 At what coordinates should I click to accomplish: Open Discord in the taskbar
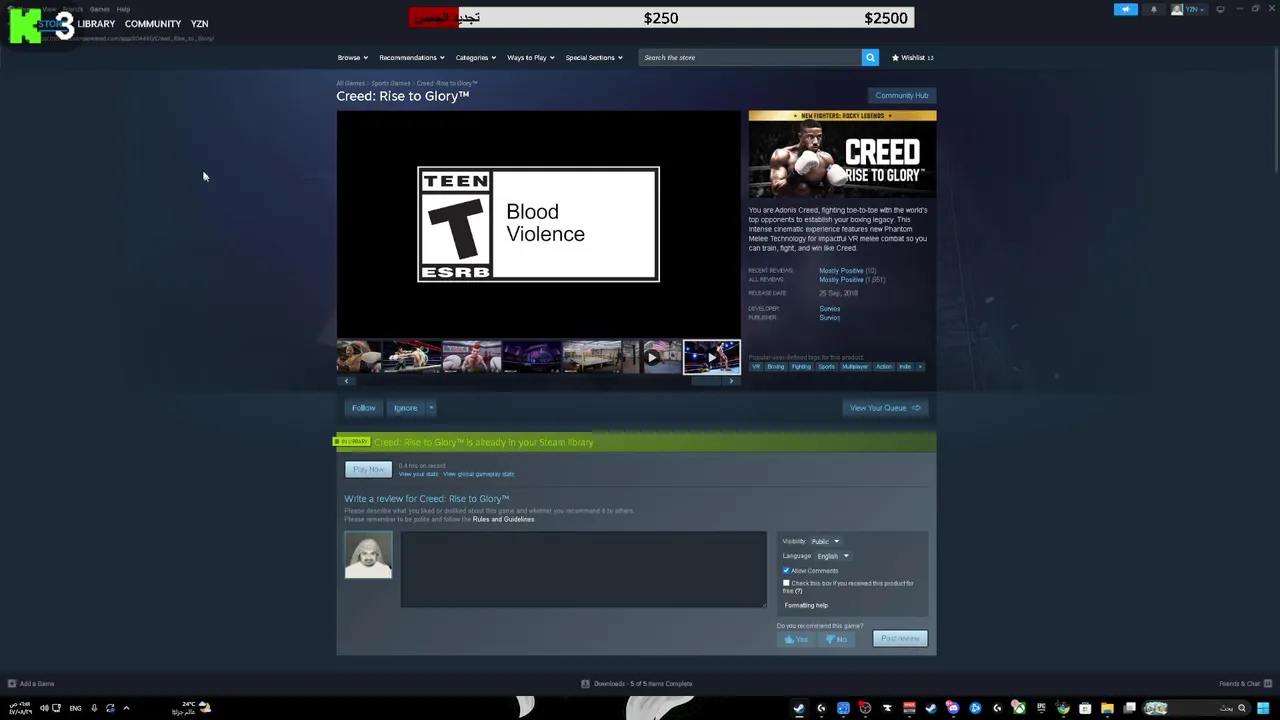[x=953, y=708]
